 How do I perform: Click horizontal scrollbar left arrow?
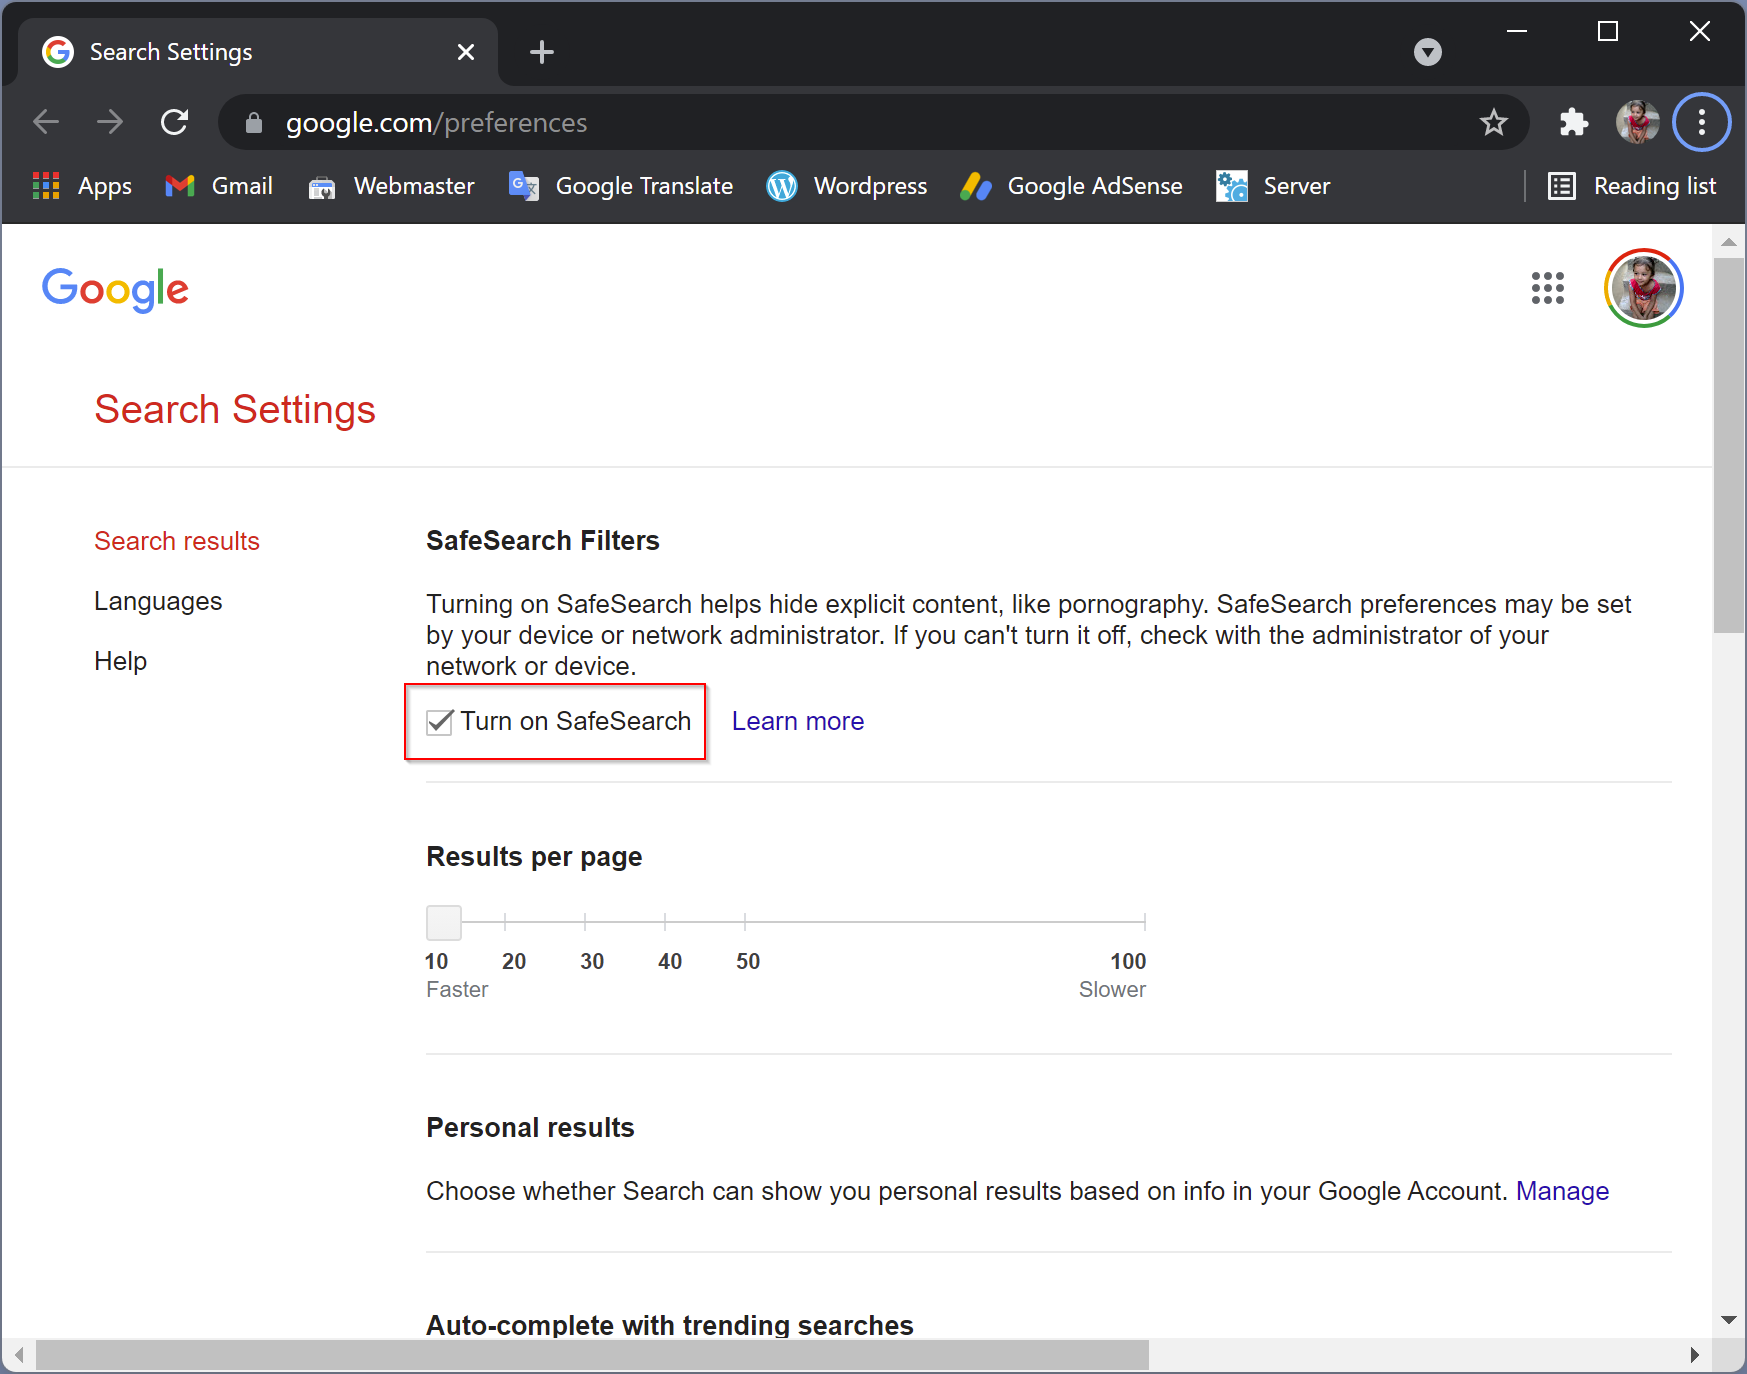coord(19,1355)
